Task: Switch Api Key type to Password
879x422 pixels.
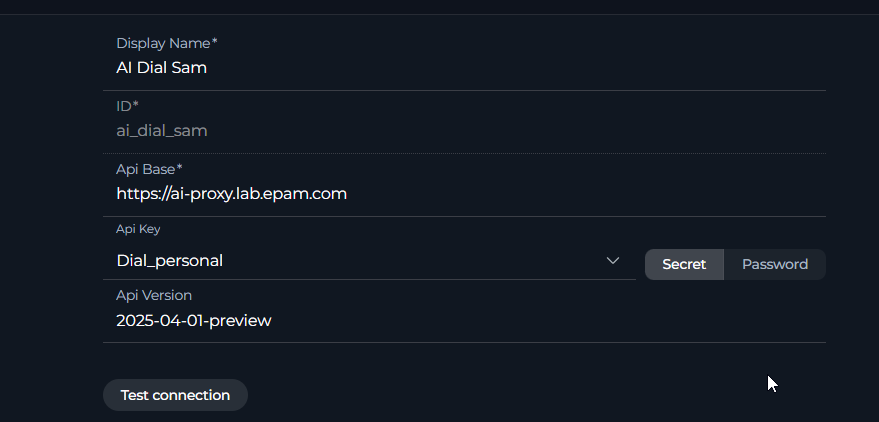Action: (775, 264)
